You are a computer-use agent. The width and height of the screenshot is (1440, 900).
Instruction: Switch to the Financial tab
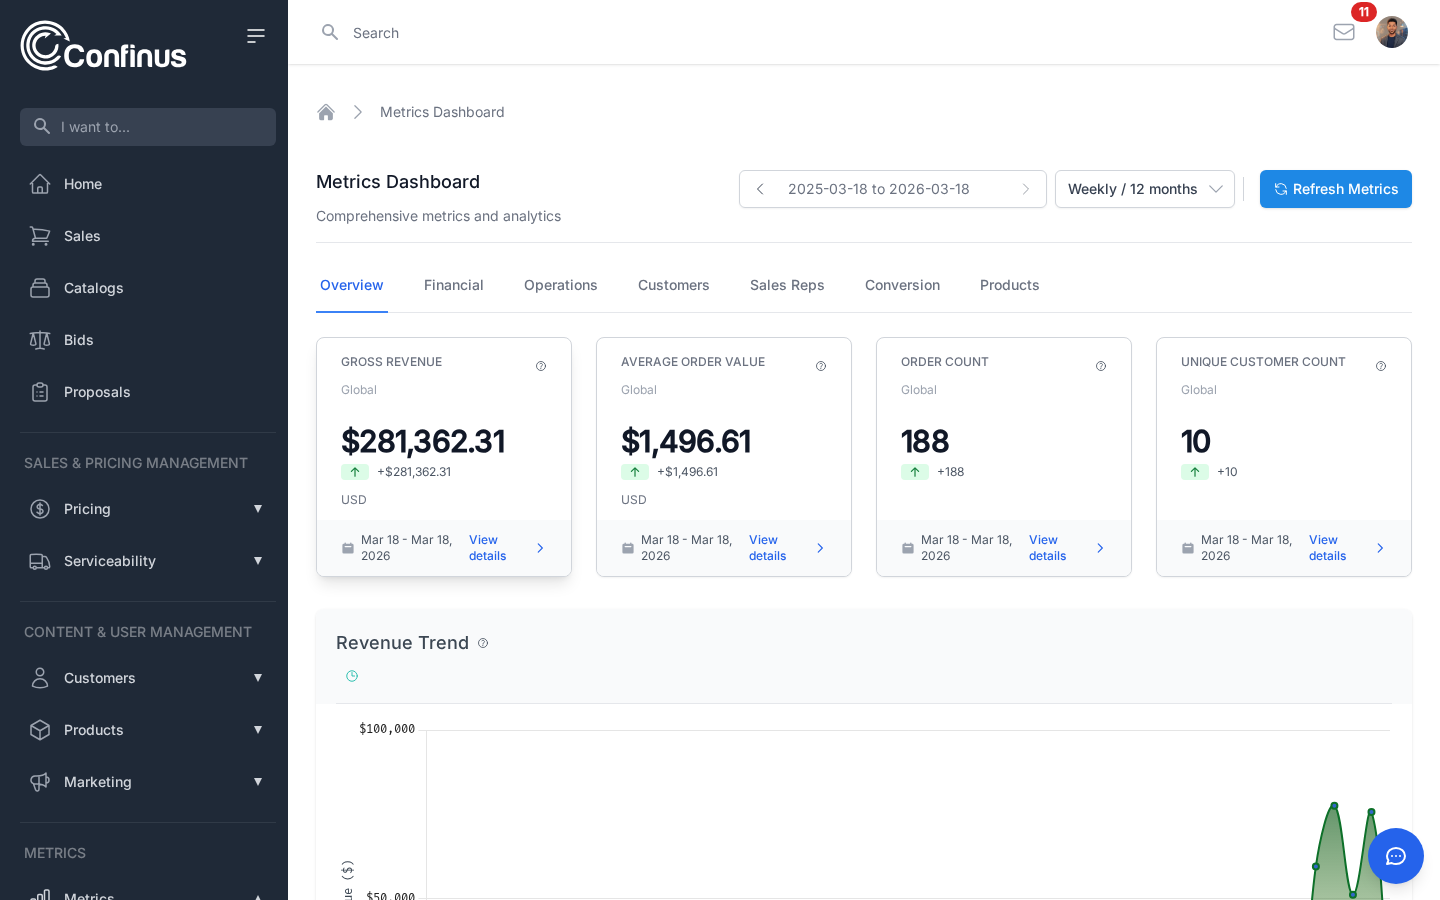coord(453,285)
